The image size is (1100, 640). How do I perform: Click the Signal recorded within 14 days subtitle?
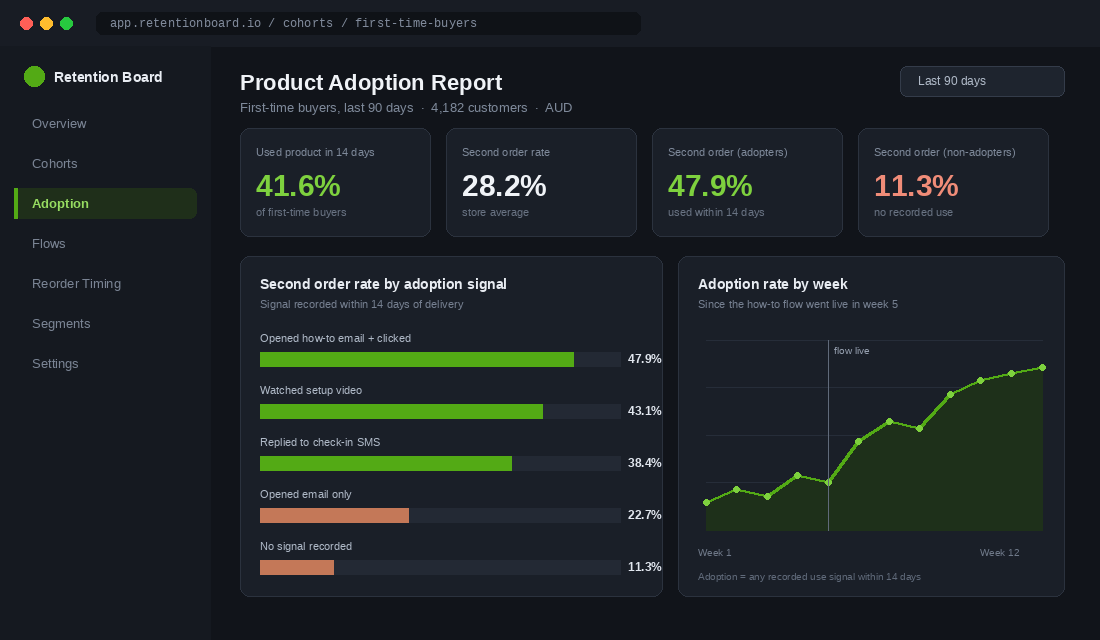pos(361,305)
